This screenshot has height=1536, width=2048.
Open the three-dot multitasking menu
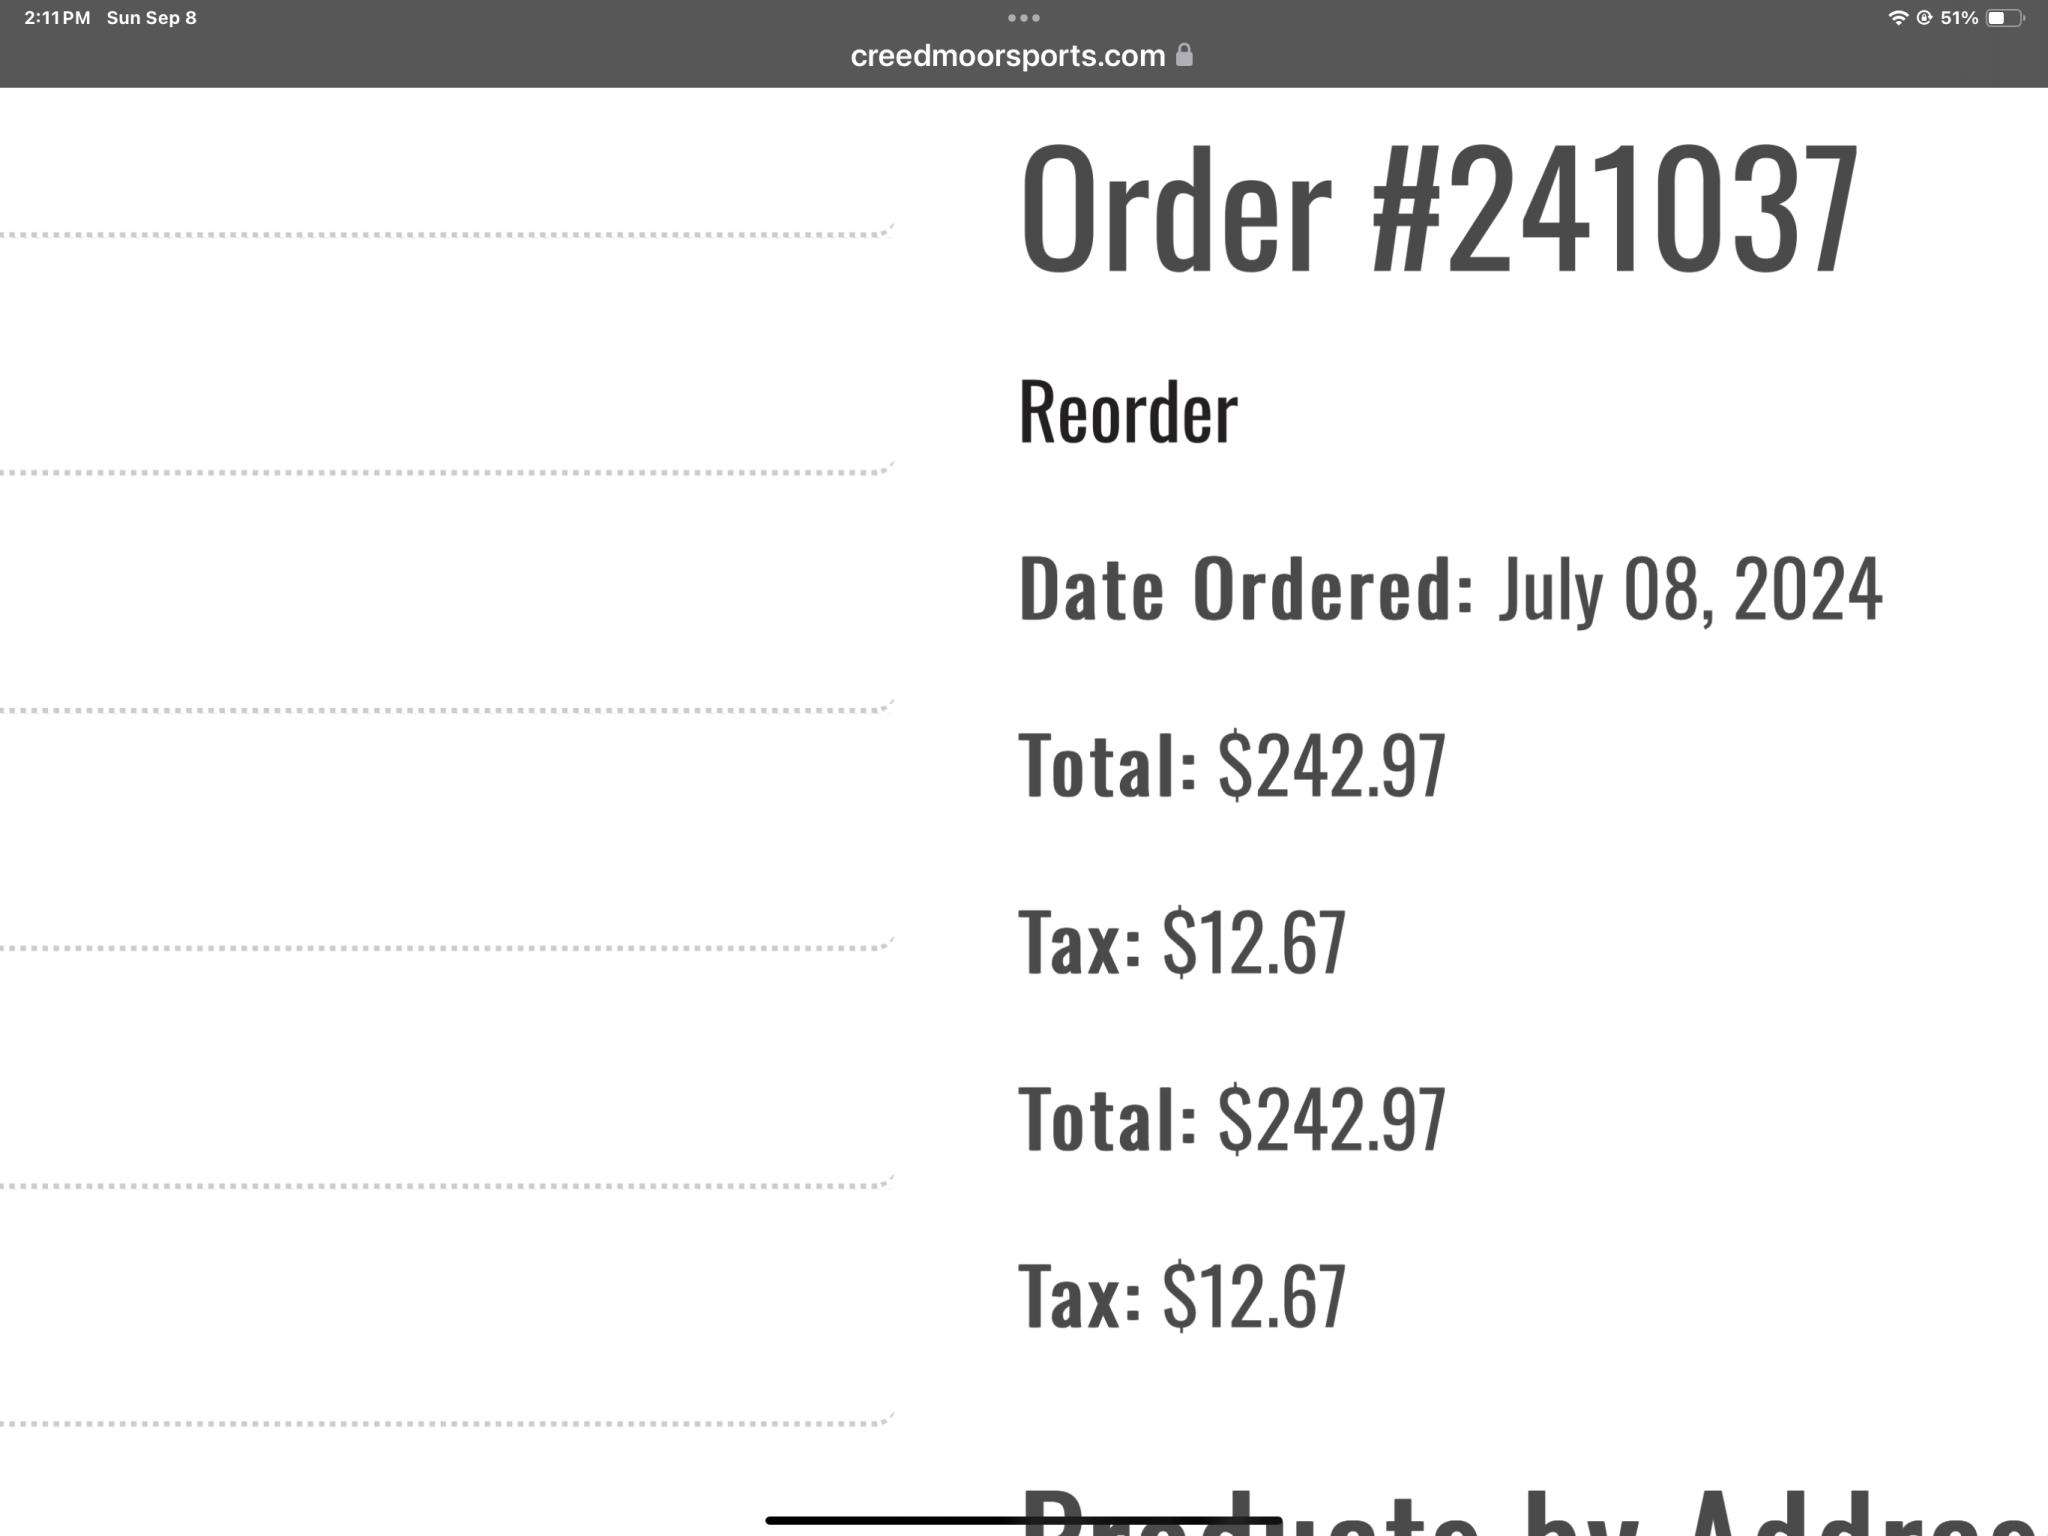click(1023, 18)
